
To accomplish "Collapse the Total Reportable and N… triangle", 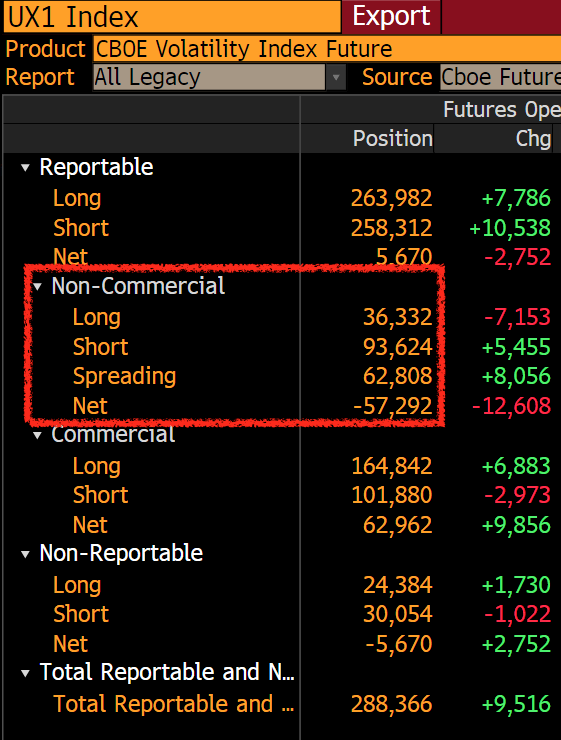I will coord(25,673).
